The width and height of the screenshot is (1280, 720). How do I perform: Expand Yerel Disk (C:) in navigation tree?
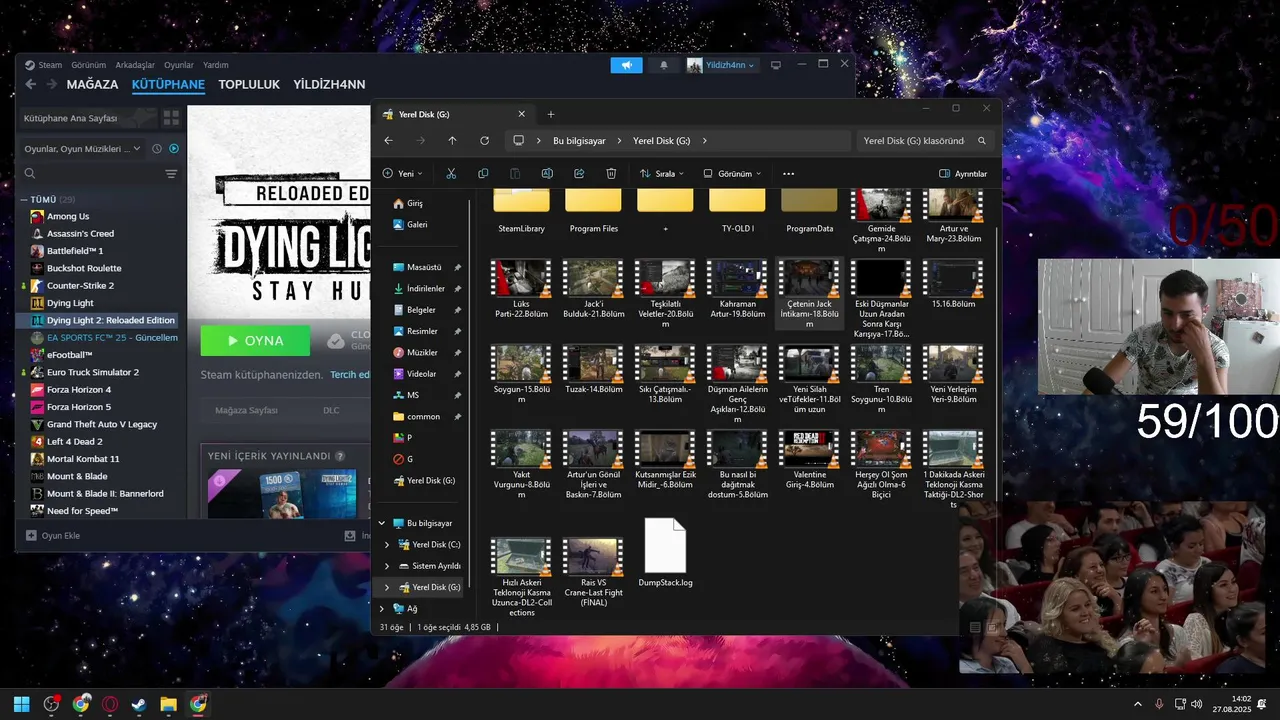[387, 545]
